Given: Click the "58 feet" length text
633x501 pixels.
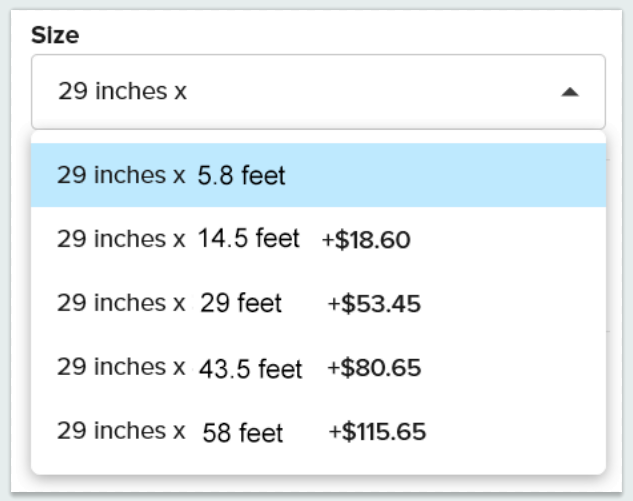Looking at the screenshot, I should coord(243,433).
